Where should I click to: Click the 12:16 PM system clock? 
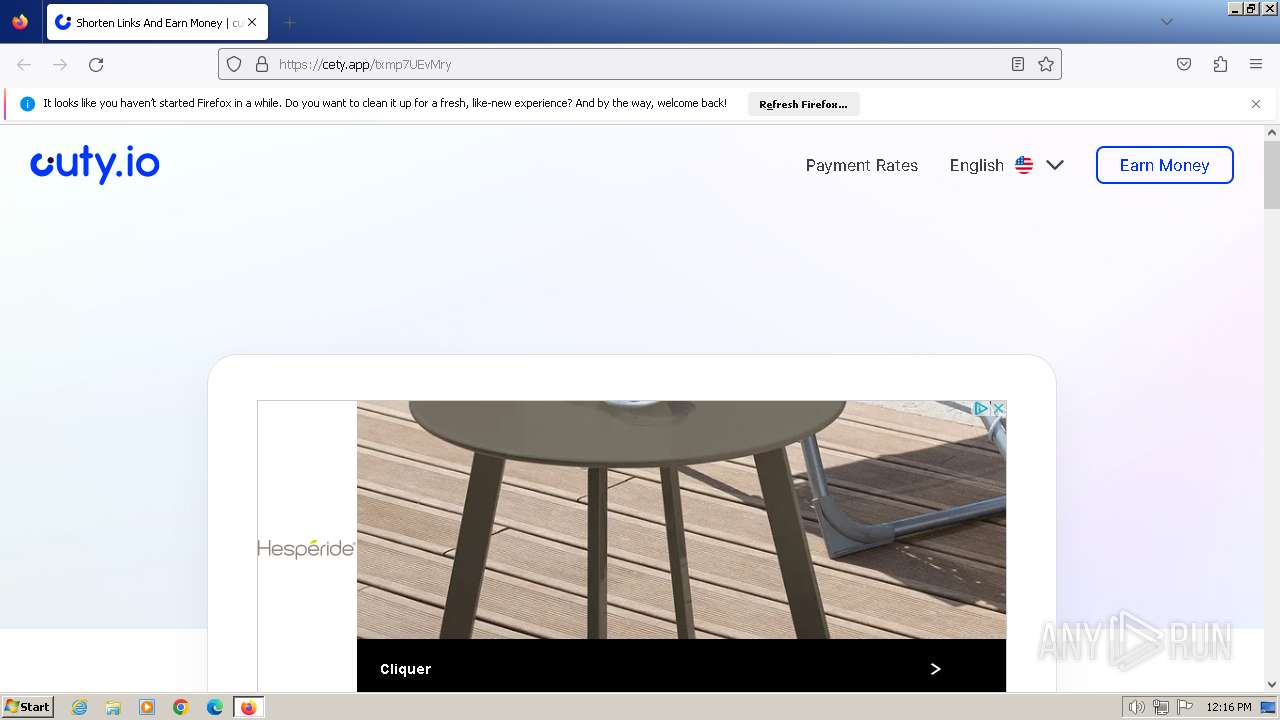1229,707
